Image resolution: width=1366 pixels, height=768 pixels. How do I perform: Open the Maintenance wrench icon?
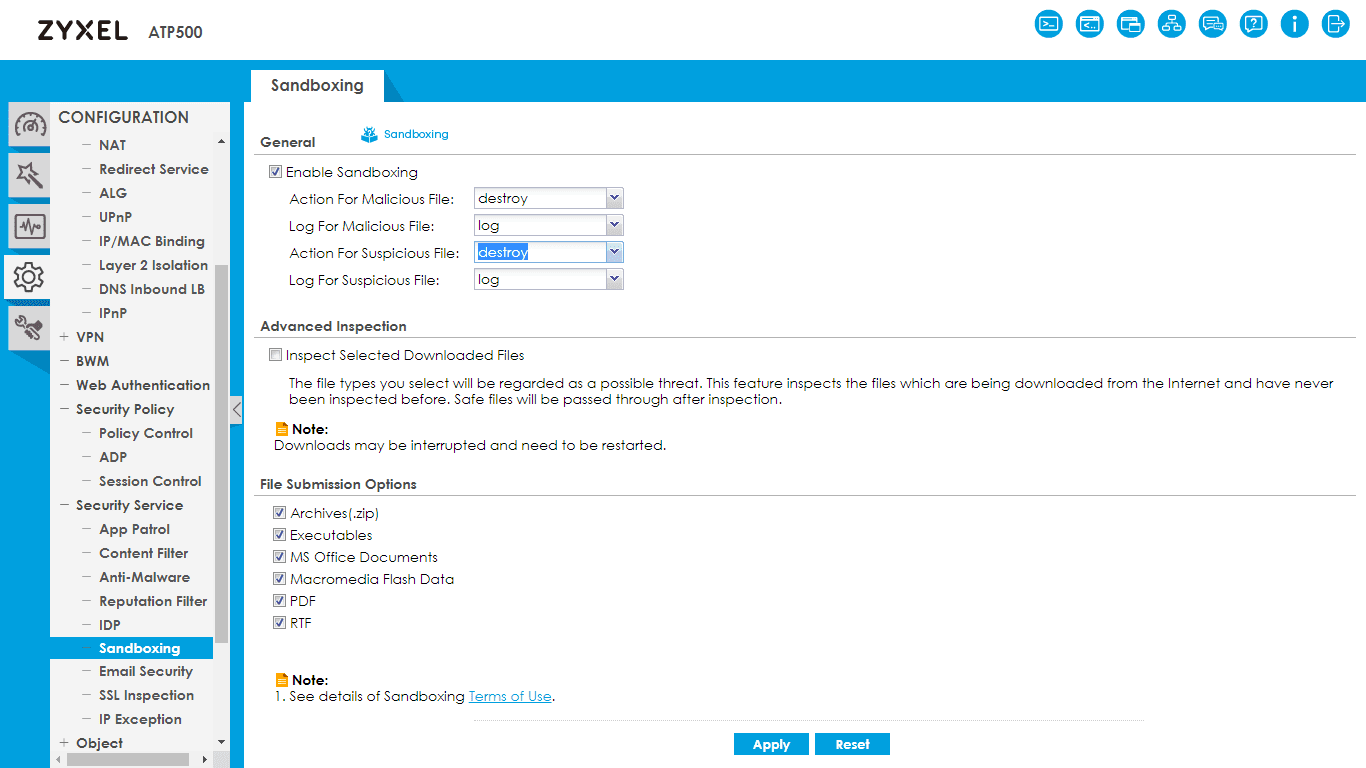(30, 327)
